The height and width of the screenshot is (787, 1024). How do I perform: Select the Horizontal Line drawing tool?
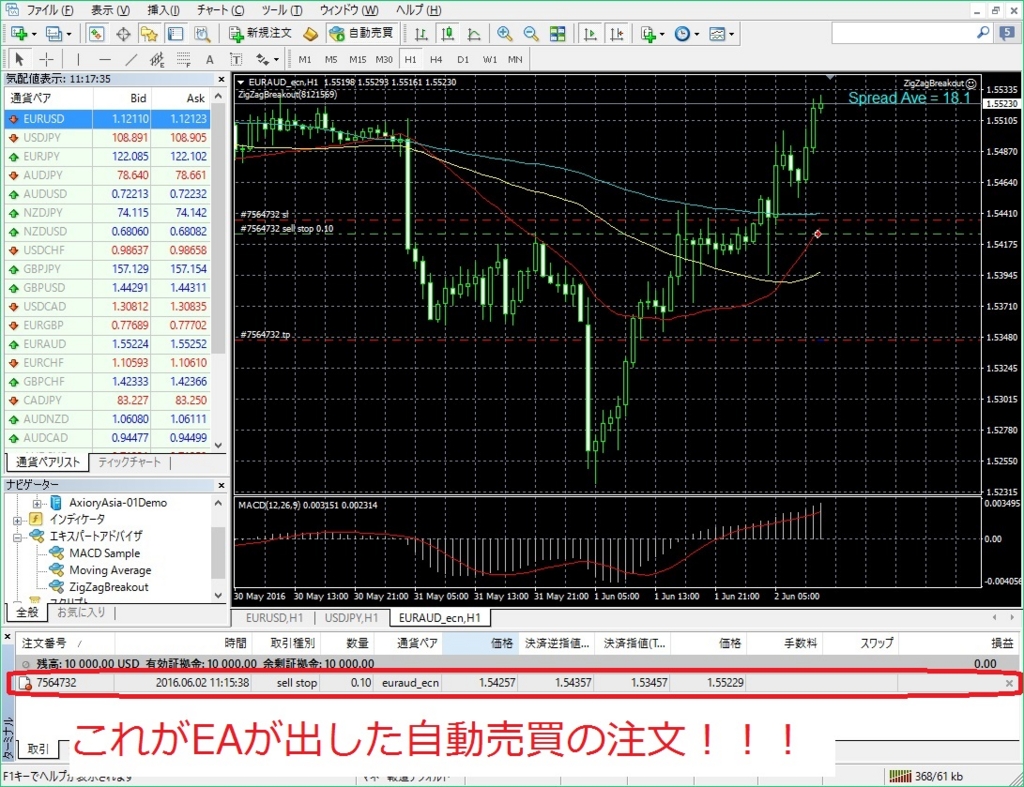[103, 58]
